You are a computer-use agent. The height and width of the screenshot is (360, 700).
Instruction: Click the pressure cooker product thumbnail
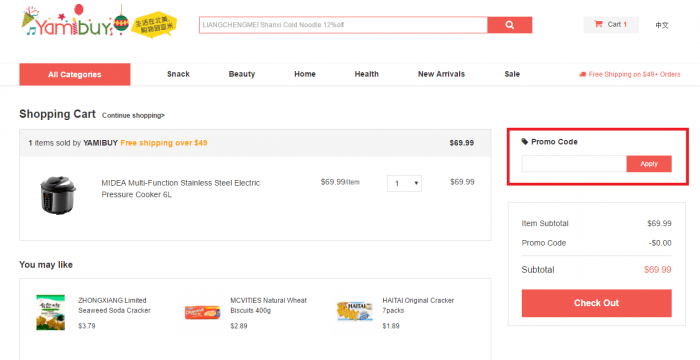[x=58, y=195]
